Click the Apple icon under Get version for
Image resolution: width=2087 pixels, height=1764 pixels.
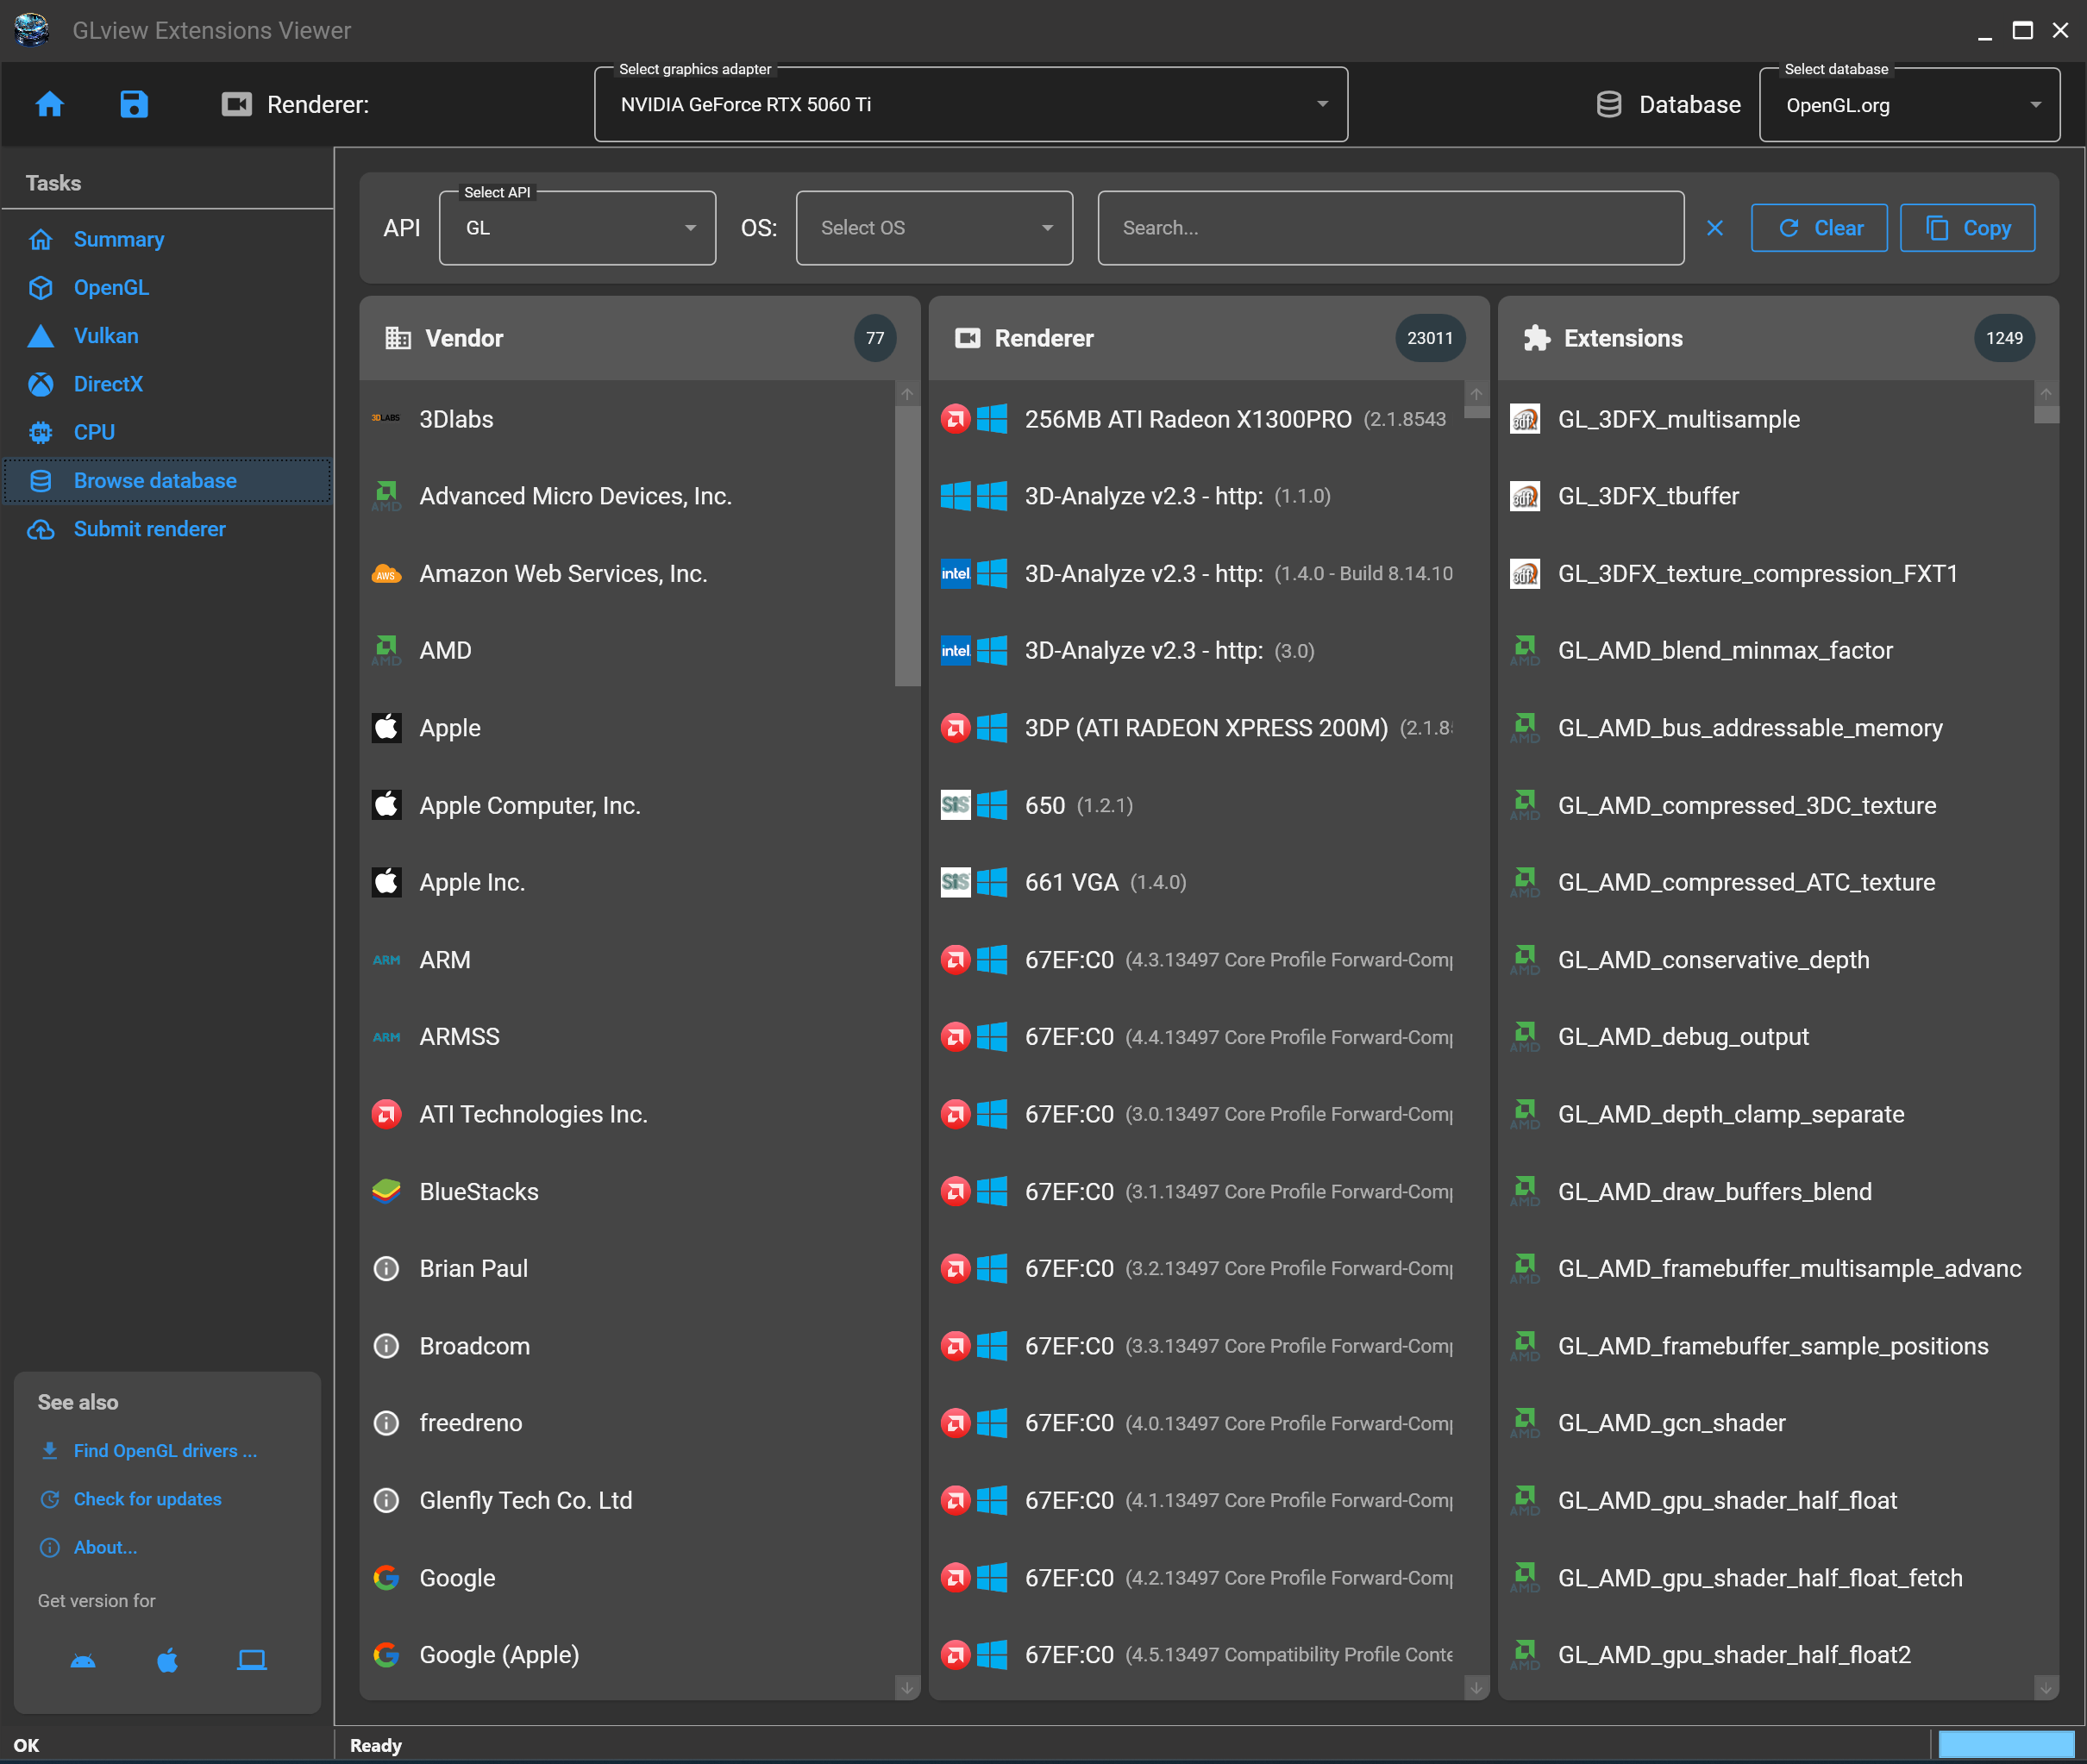pos(167,1660)
